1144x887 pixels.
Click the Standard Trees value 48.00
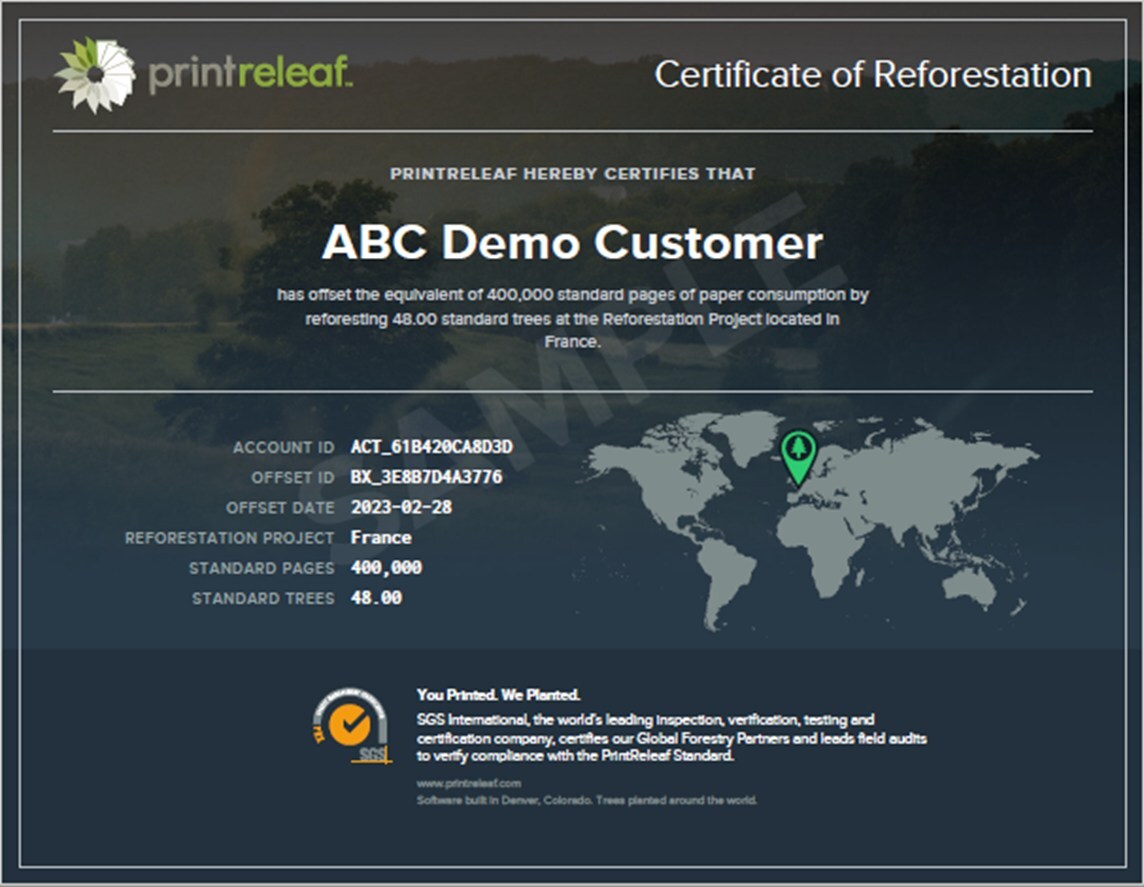click(x=376, y=598)
